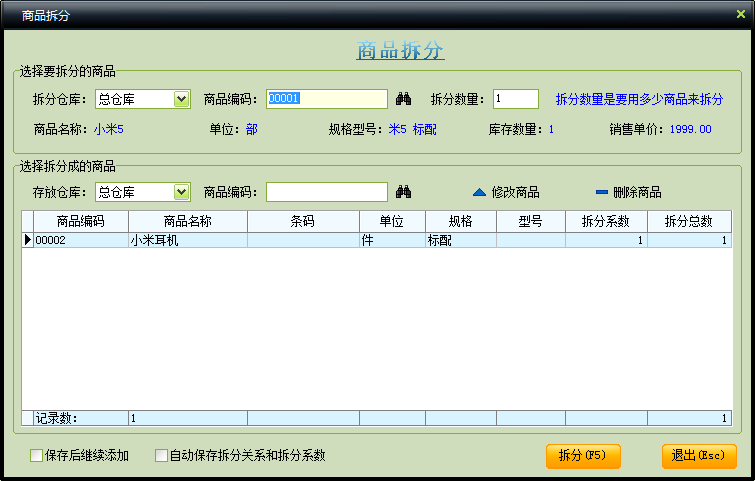Enable 保存后继续添加 checkbox

click(x=37, y=455)
